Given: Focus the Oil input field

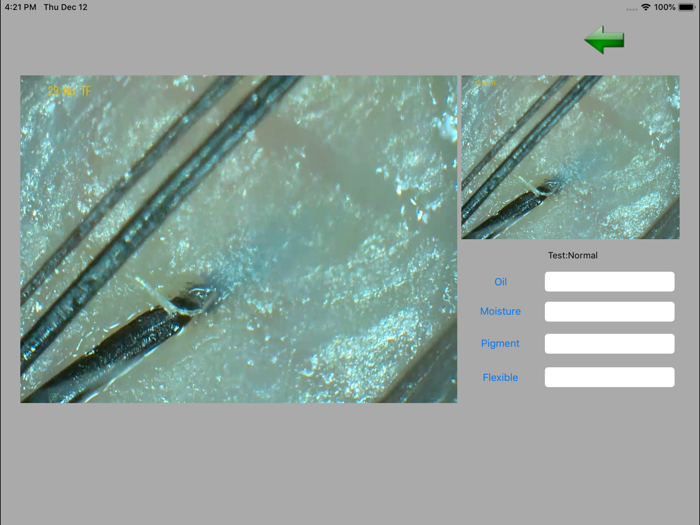Looking at the screenshot, I should point(609,282).
